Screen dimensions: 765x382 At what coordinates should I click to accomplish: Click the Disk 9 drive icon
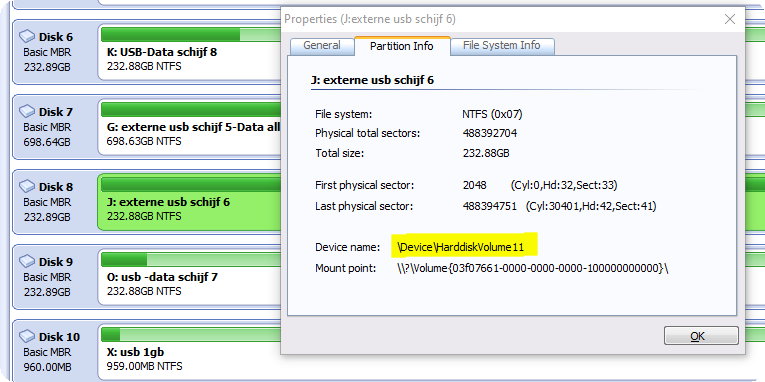coord(27,262)
